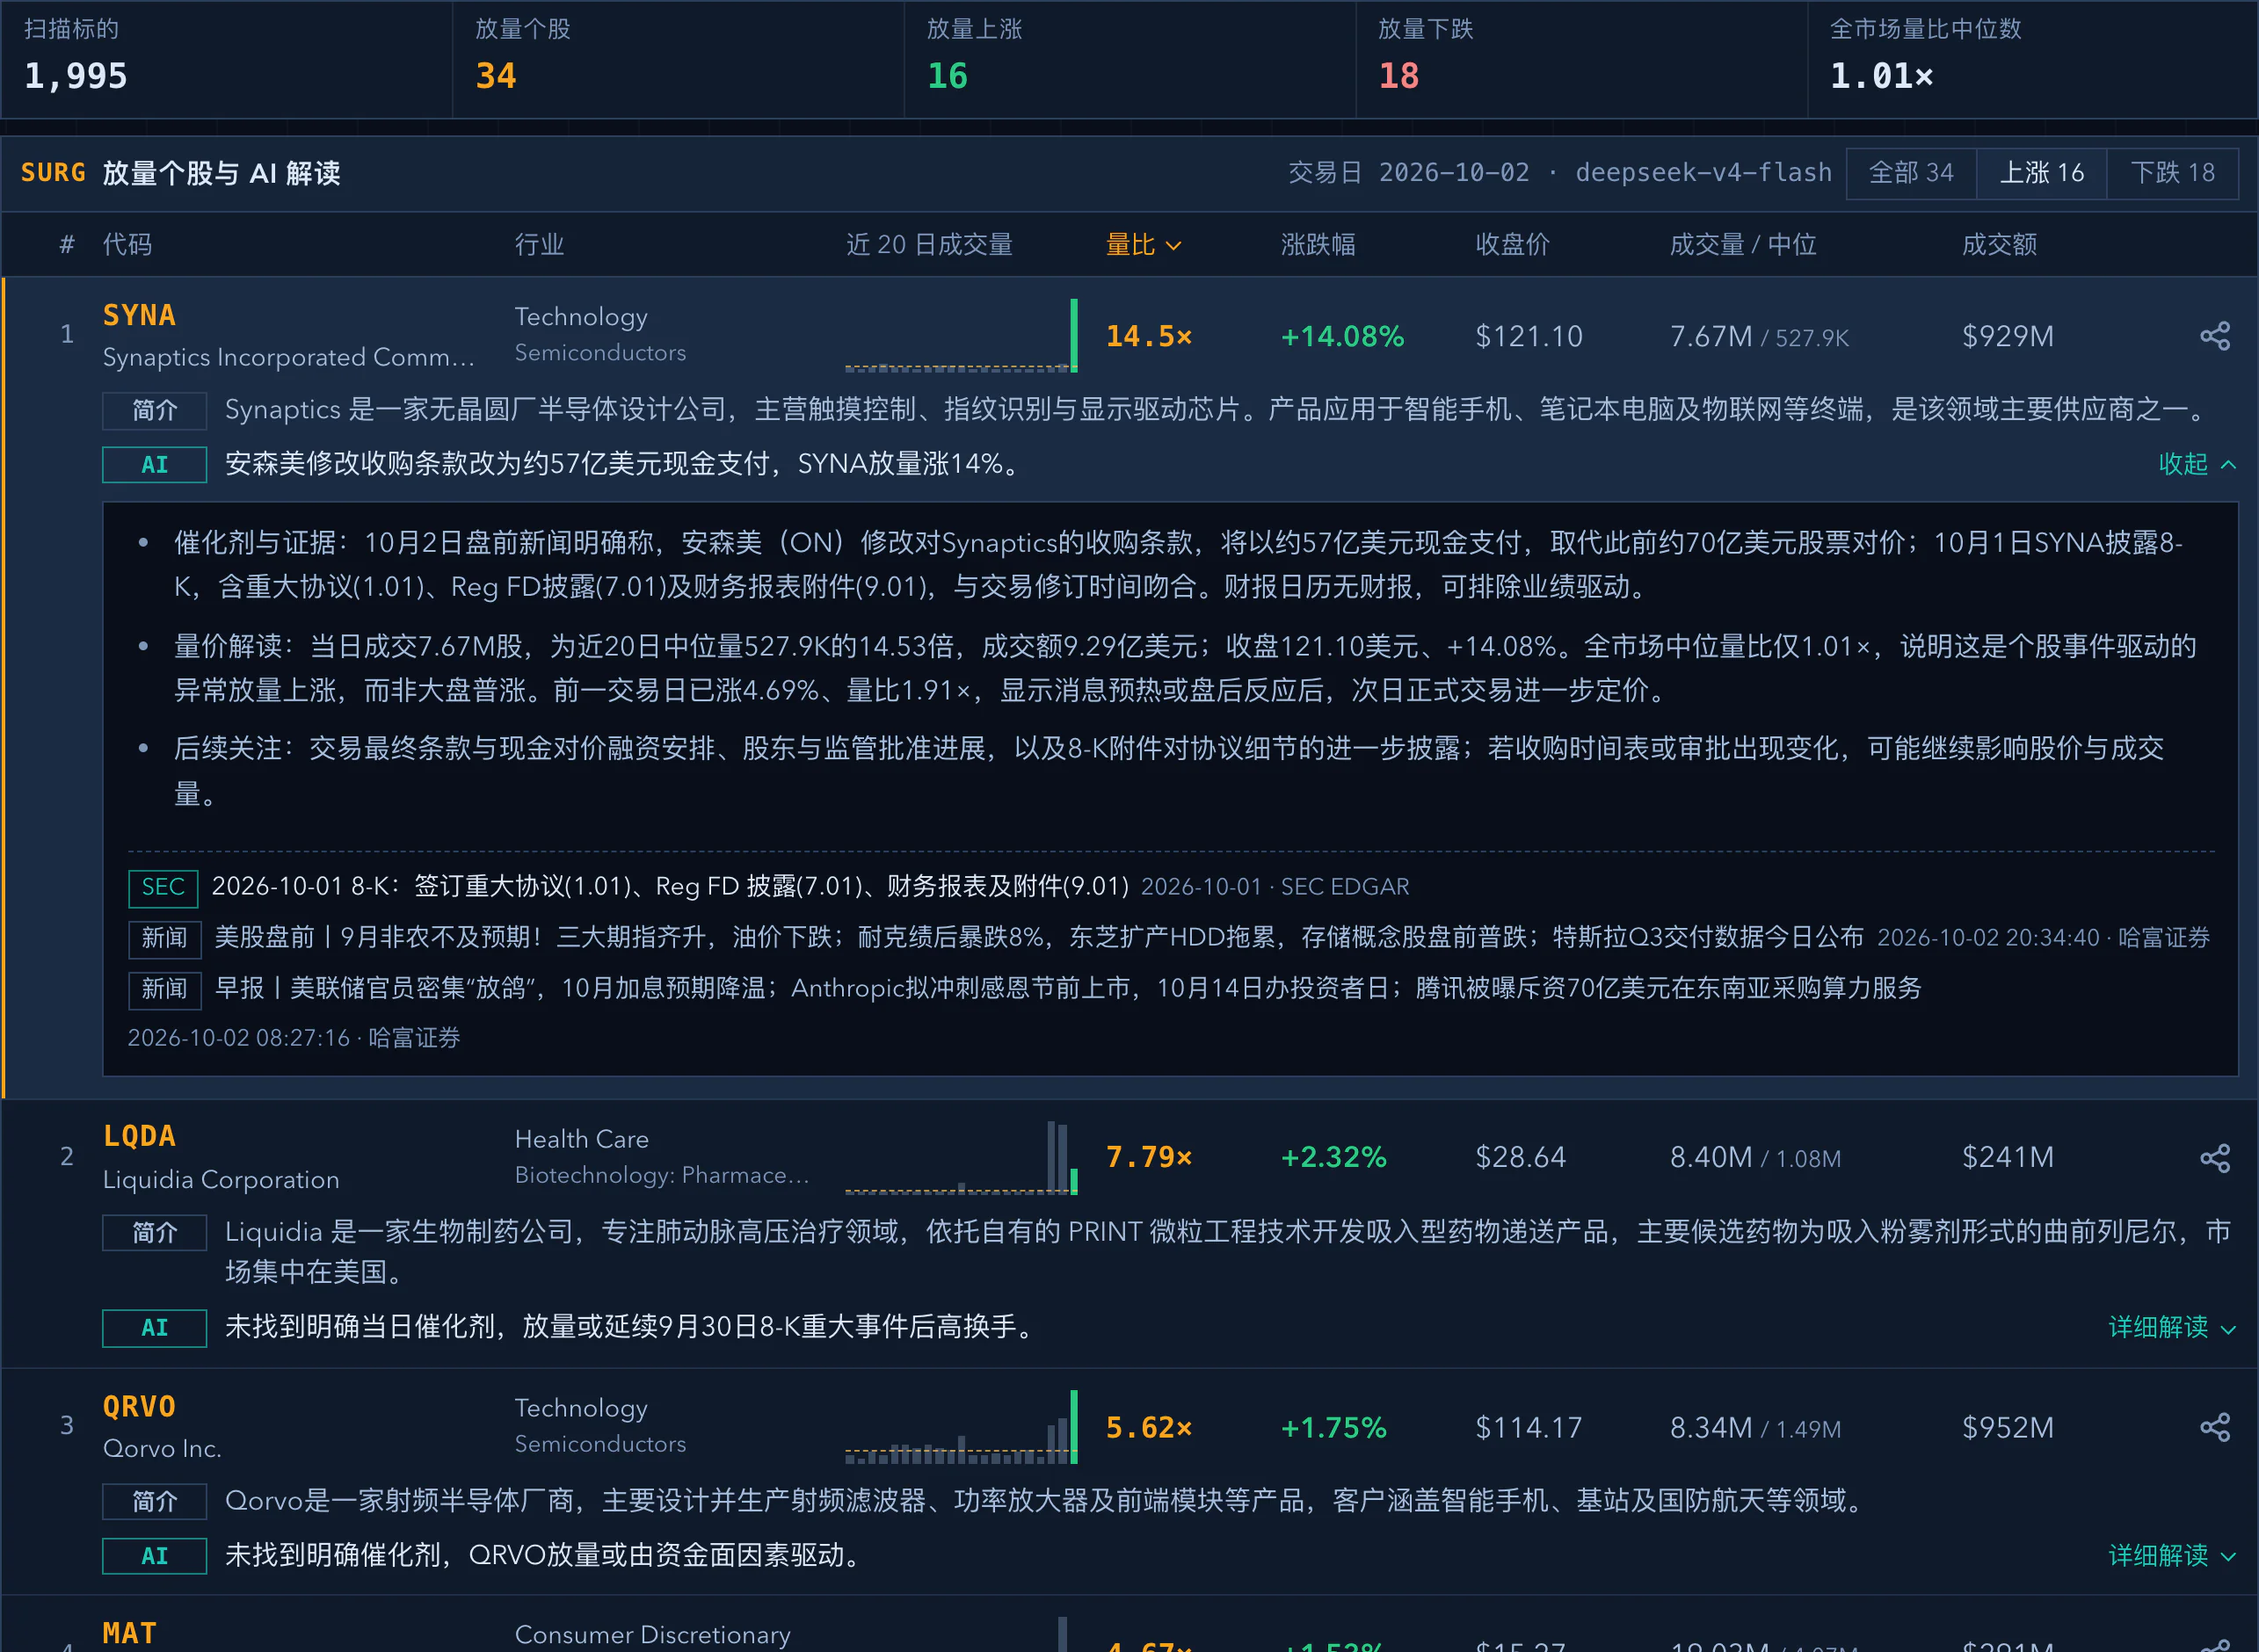This screenshot has height=1652, width=2259.
Task: Expand 详细解读 for LQDA
Action: pos(2172,1327)
